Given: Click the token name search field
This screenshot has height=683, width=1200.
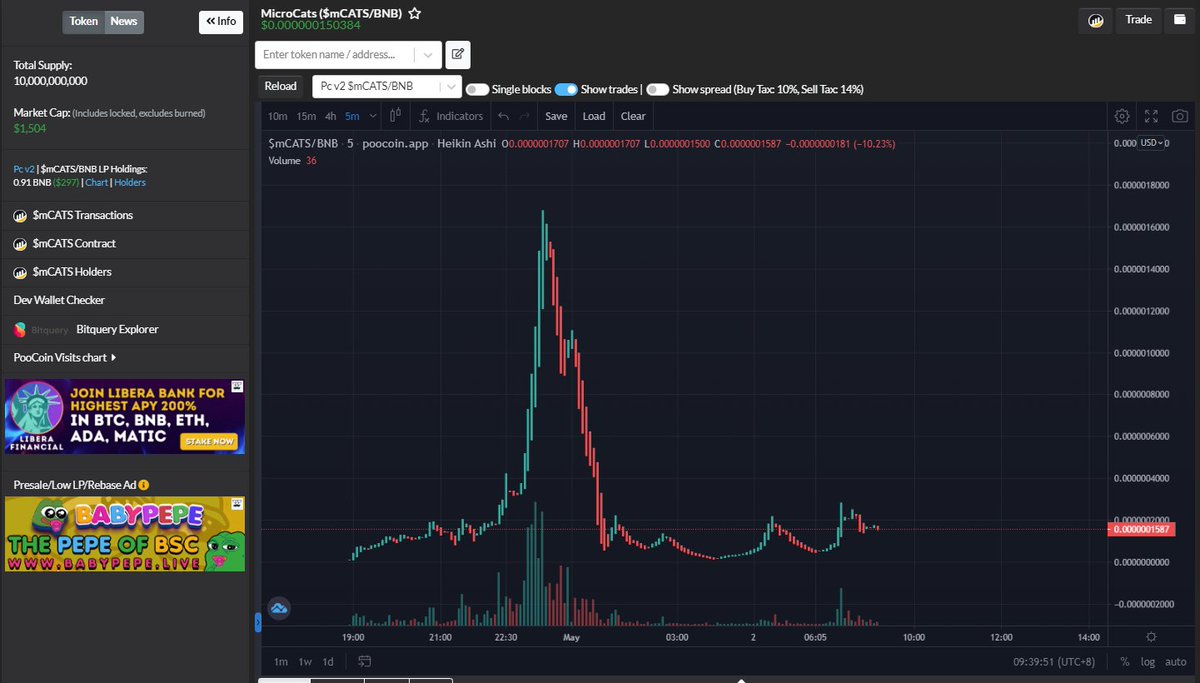Looking at the screenshot, I should pos(336,55).
